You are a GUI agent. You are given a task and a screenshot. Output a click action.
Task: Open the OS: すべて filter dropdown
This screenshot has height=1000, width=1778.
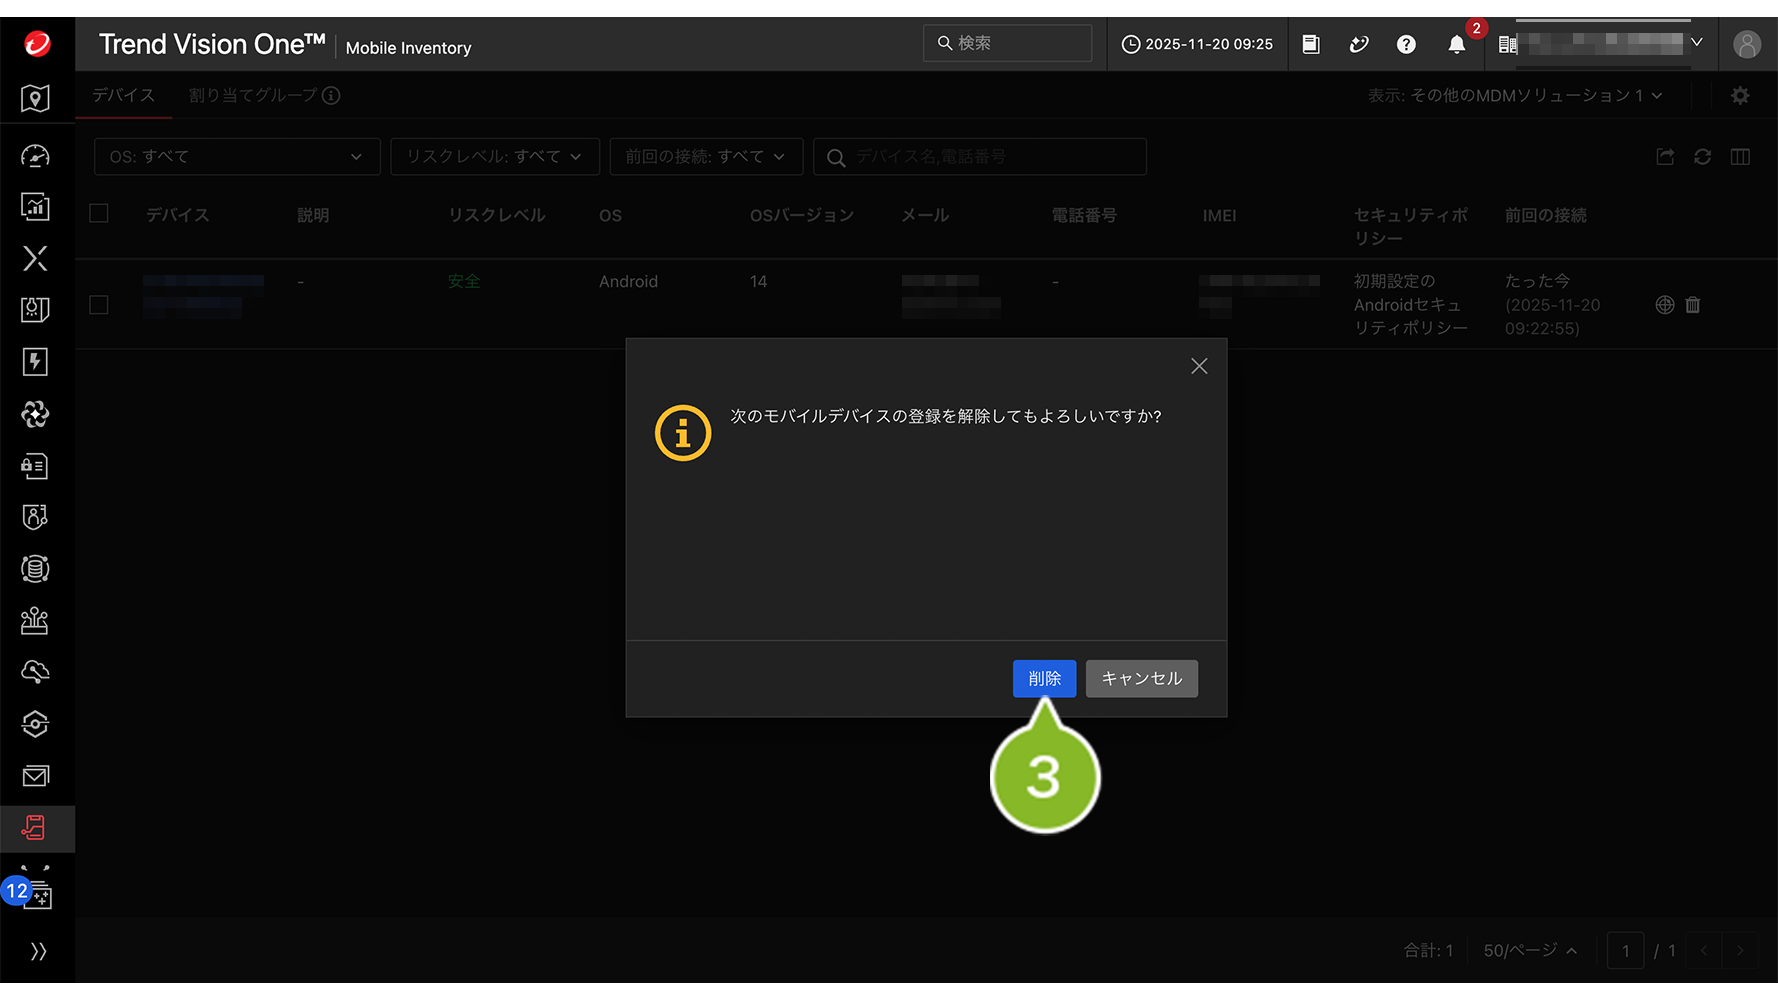coord(236,157)
